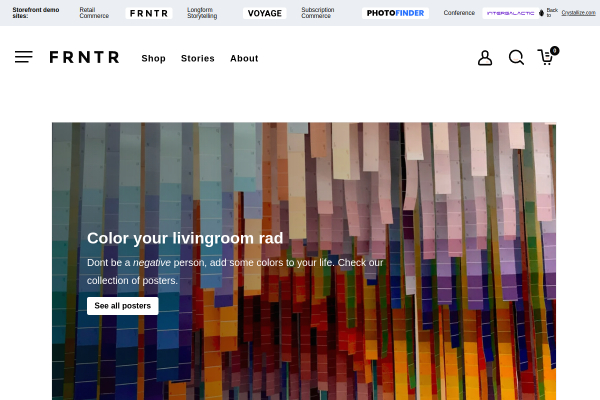
Task: Switch to Intergalactic conference demo site
Action: pos(510,13)
